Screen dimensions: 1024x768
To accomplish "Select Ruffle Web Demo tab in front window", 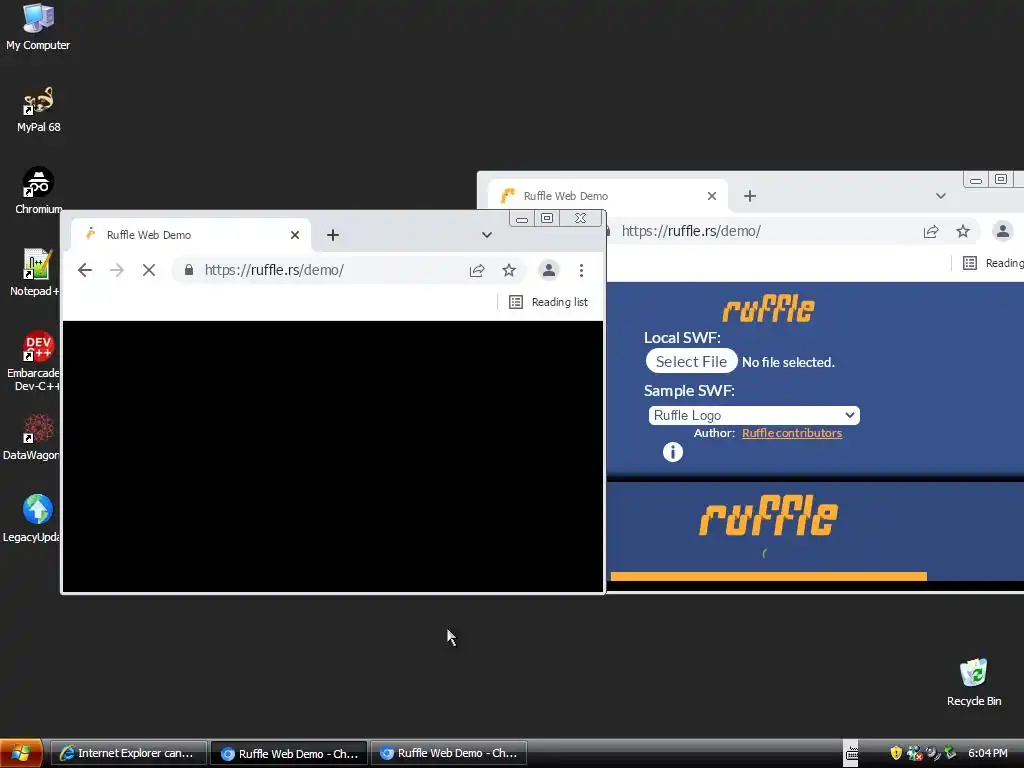I will [191, 235].
